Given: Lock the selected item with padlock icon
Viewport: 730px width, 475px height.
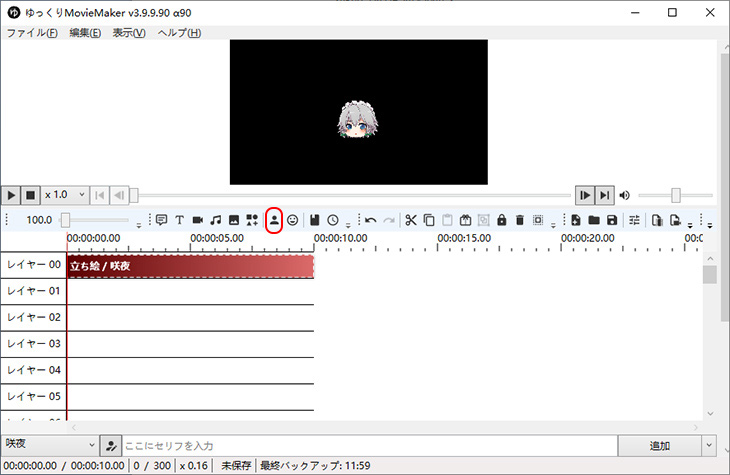Looking at the screenshot, I should click(501, 220).
